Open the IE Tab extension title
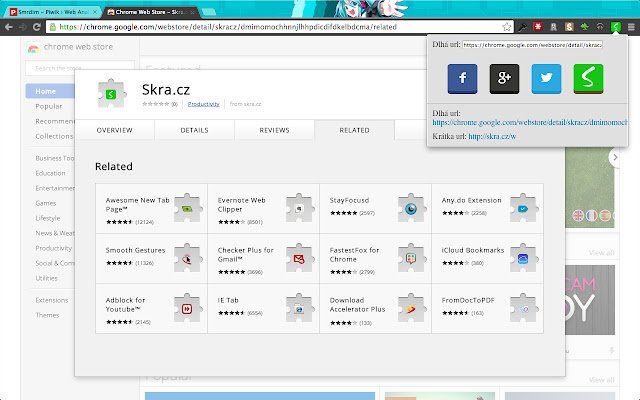Image resolution: width=640 pixels, height=400 pixels. click(x=228, y=300)
